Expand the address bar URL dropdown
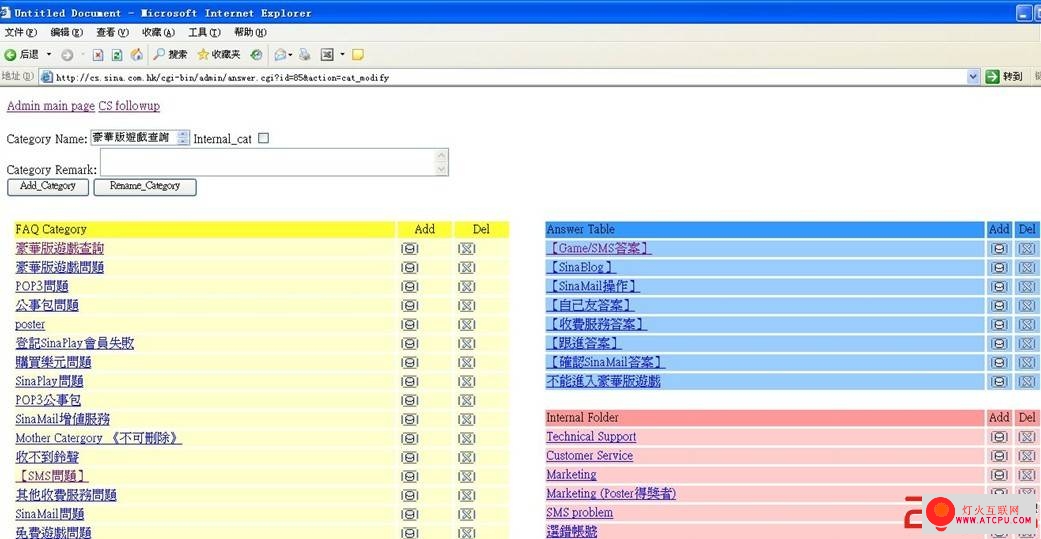 coord(973,77)
